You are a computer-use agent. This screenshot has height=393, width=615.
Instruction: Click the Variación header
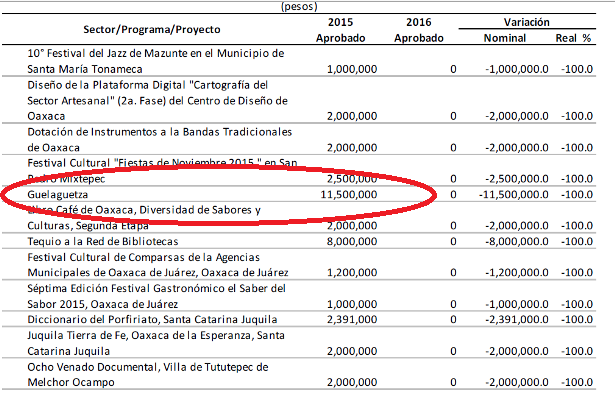click(526, 22)
